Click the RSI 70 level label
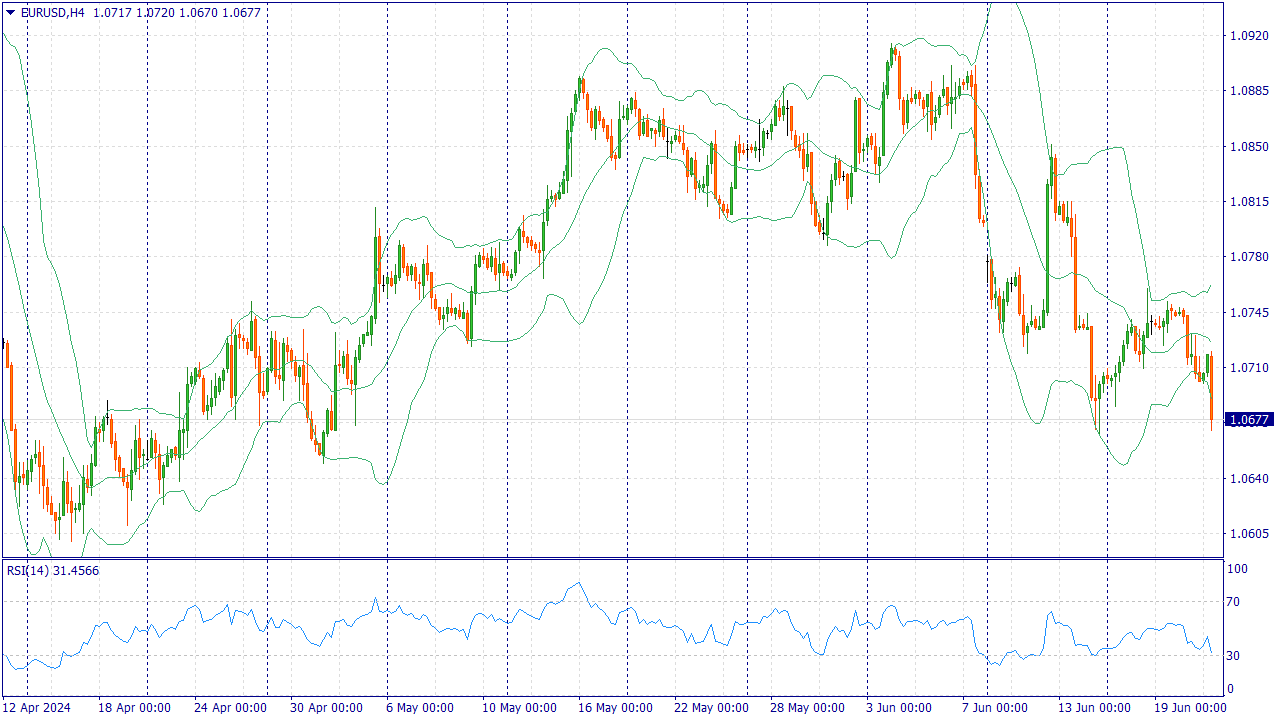The height and width of the screenshot is (720, 1280). 1237,602
